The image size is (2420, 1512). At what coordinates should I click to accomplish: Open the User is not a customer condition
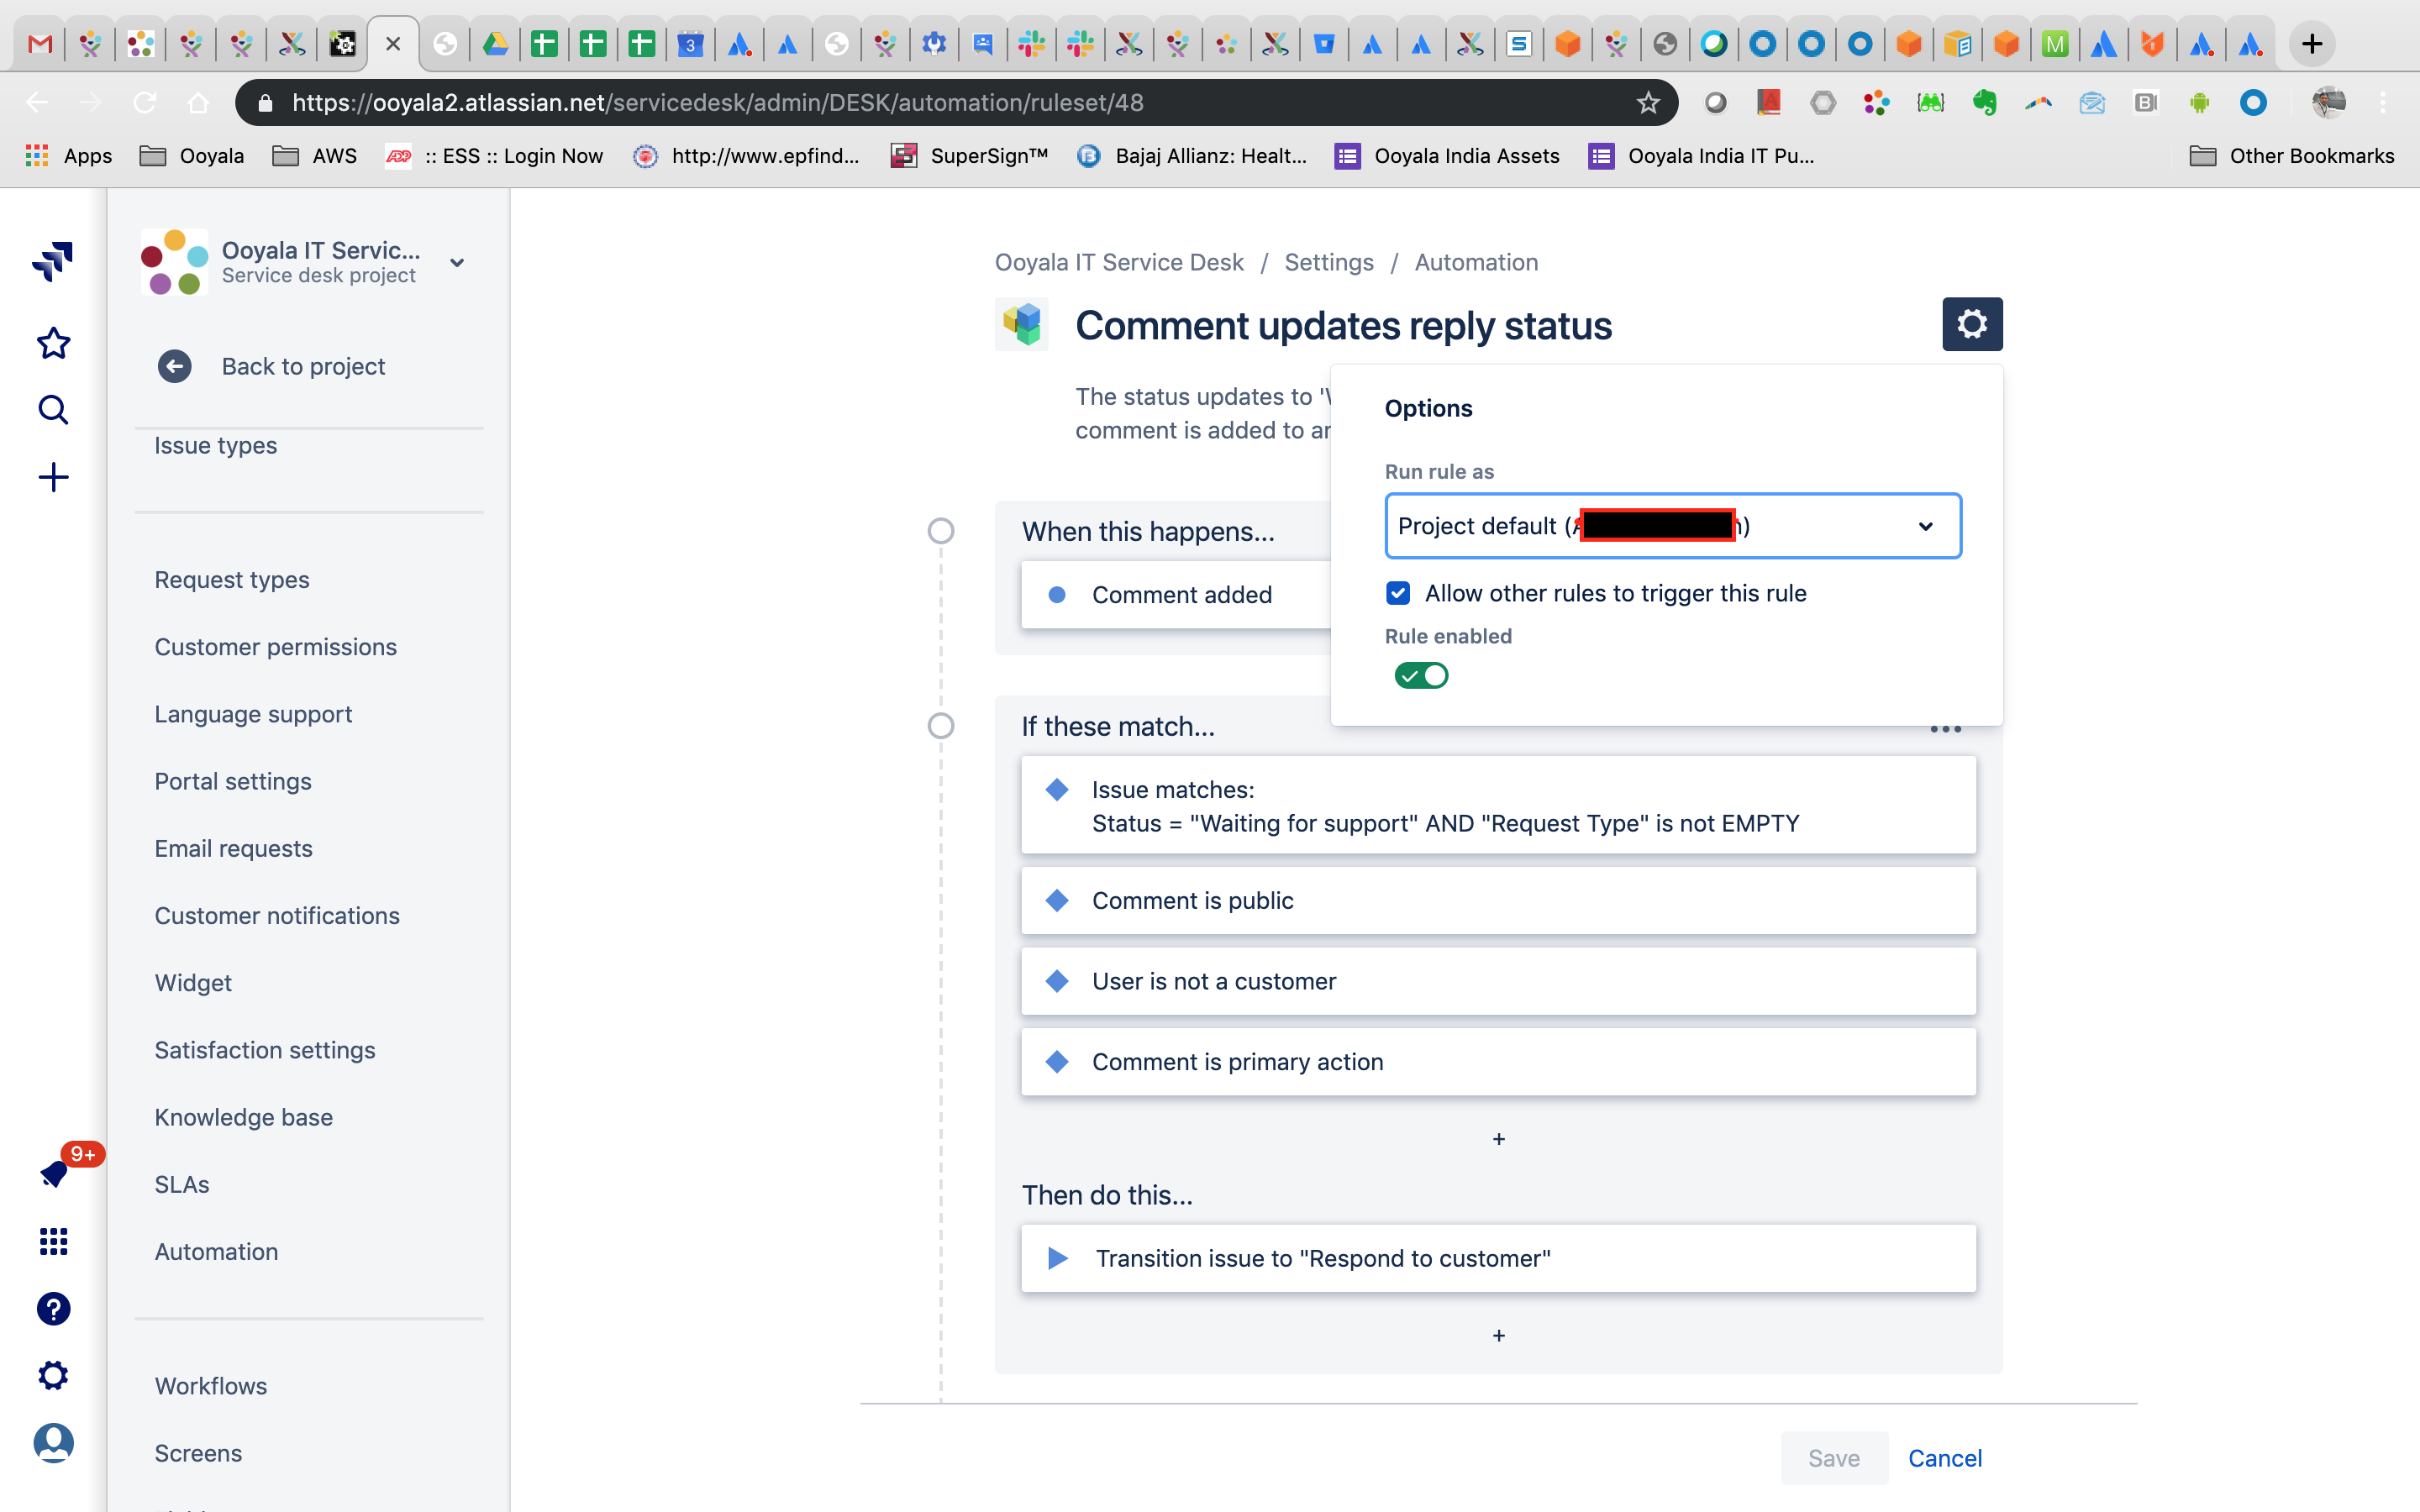coord(1498,981)
